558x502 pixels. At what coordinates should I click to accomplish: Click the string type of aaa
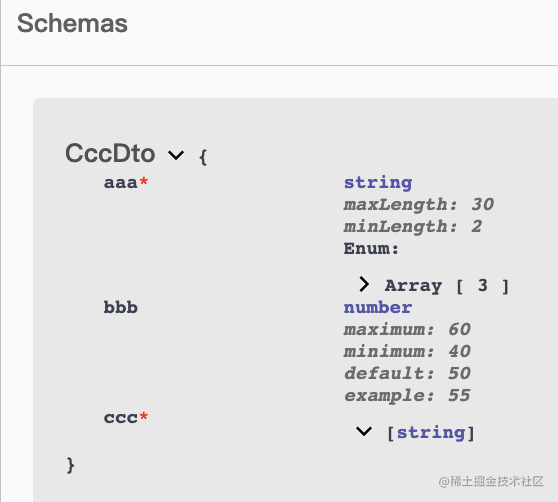[x=378, y=183]
